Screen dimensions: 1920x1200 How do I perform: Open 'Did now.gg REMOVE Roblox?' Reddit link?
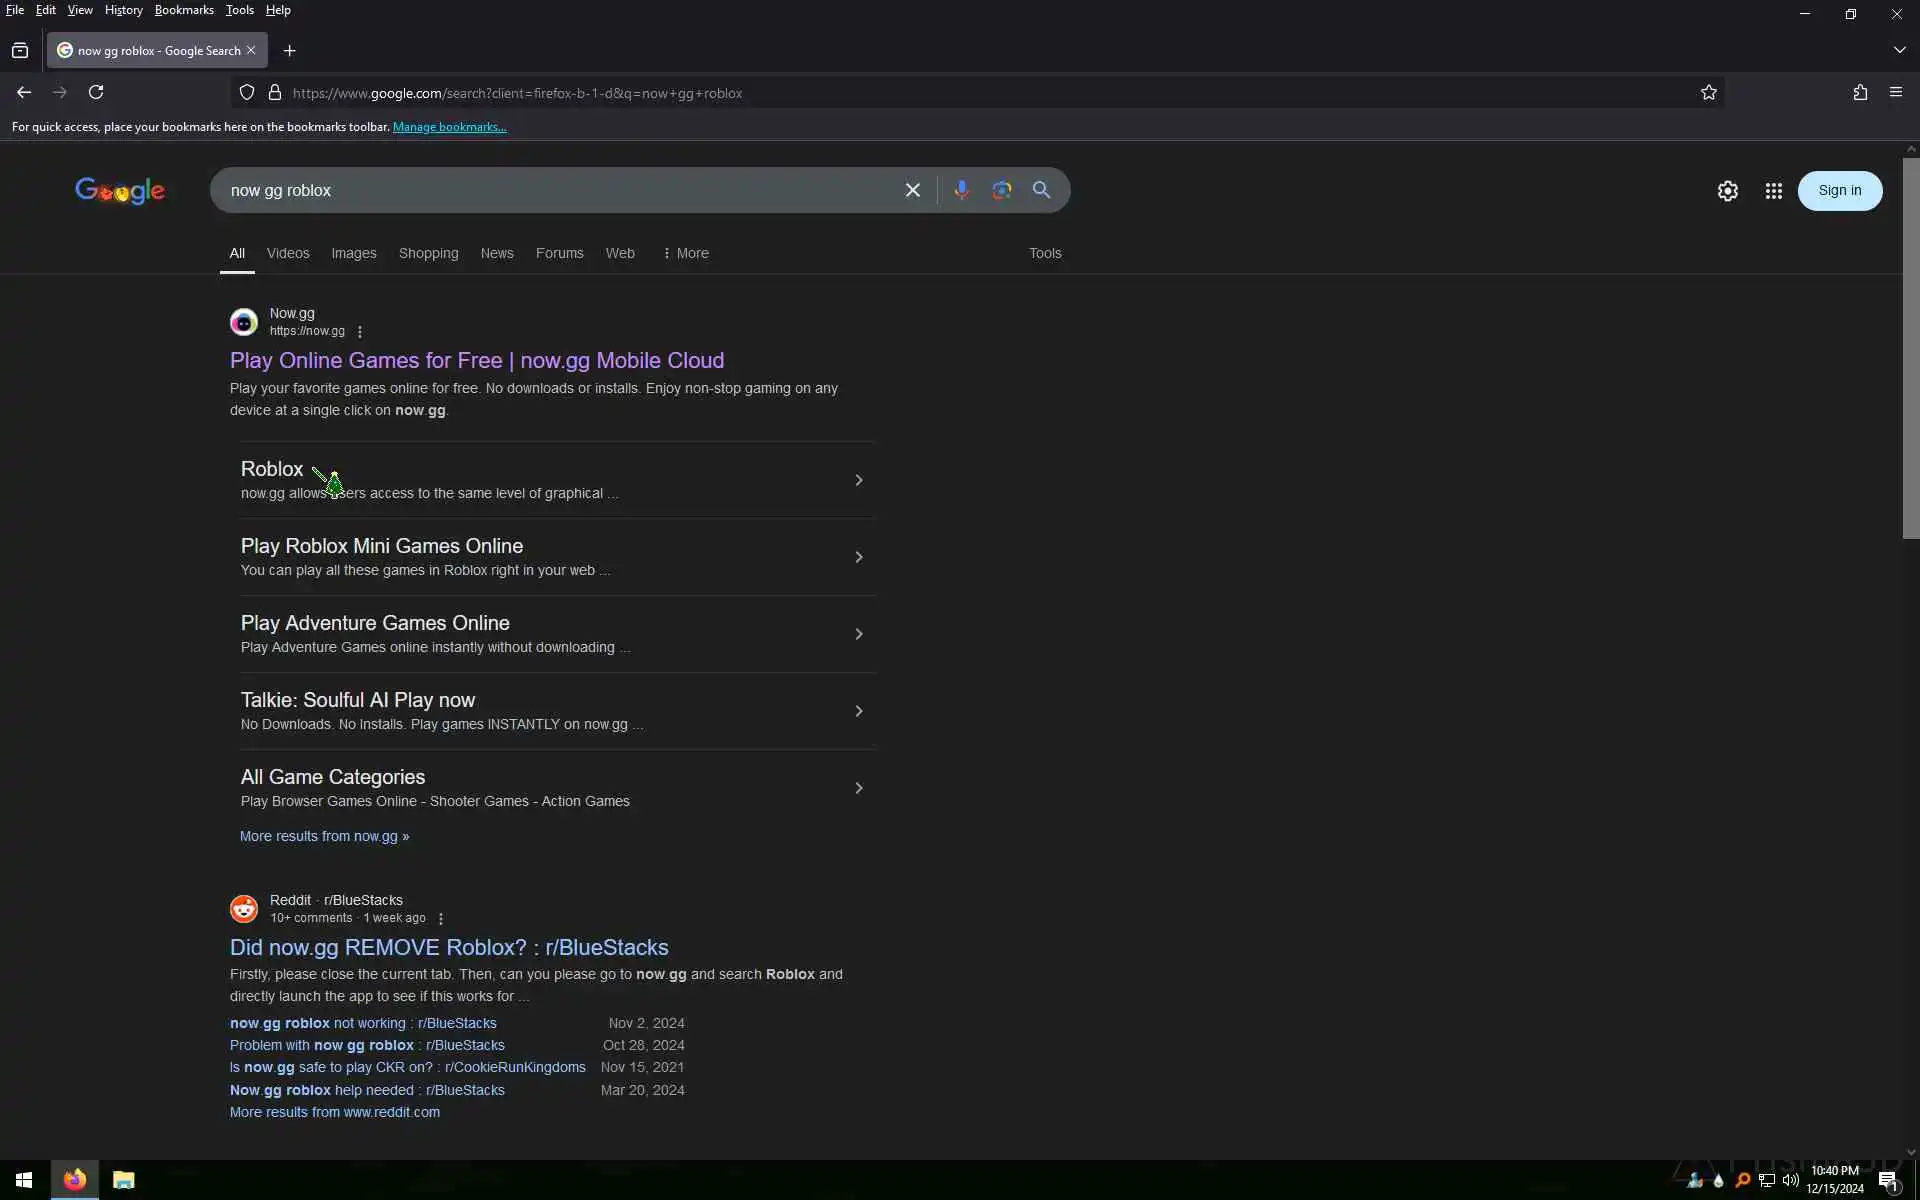pyautogui.click(x=449, y=947)
